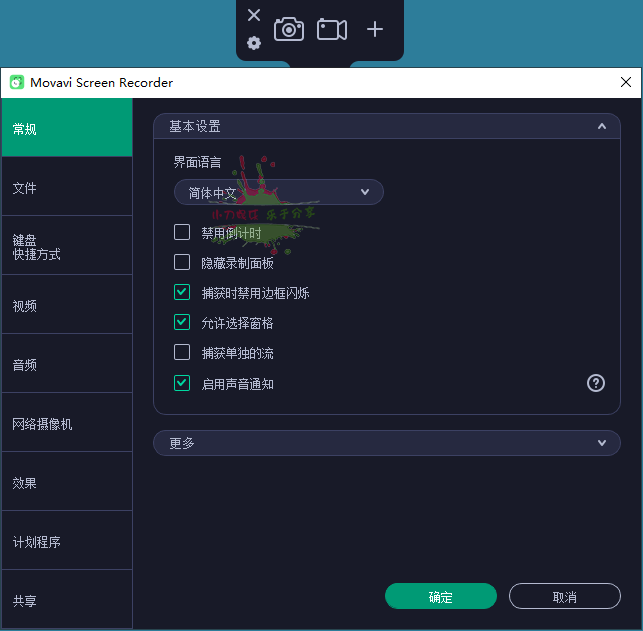Click the video recording camcorder icon
The width and height of the screenshot is (643, 631).
pos(332,29)
